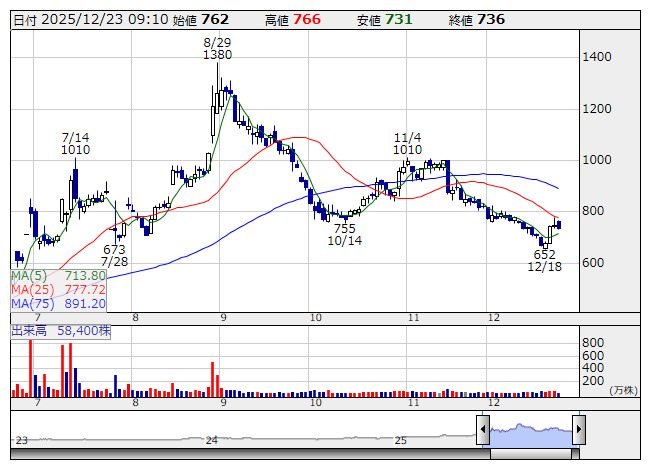This screenshot has width=653, height=470.
Task: Click the date 2025/12/23 09:10 in header
Action: (x=105, y=20)
